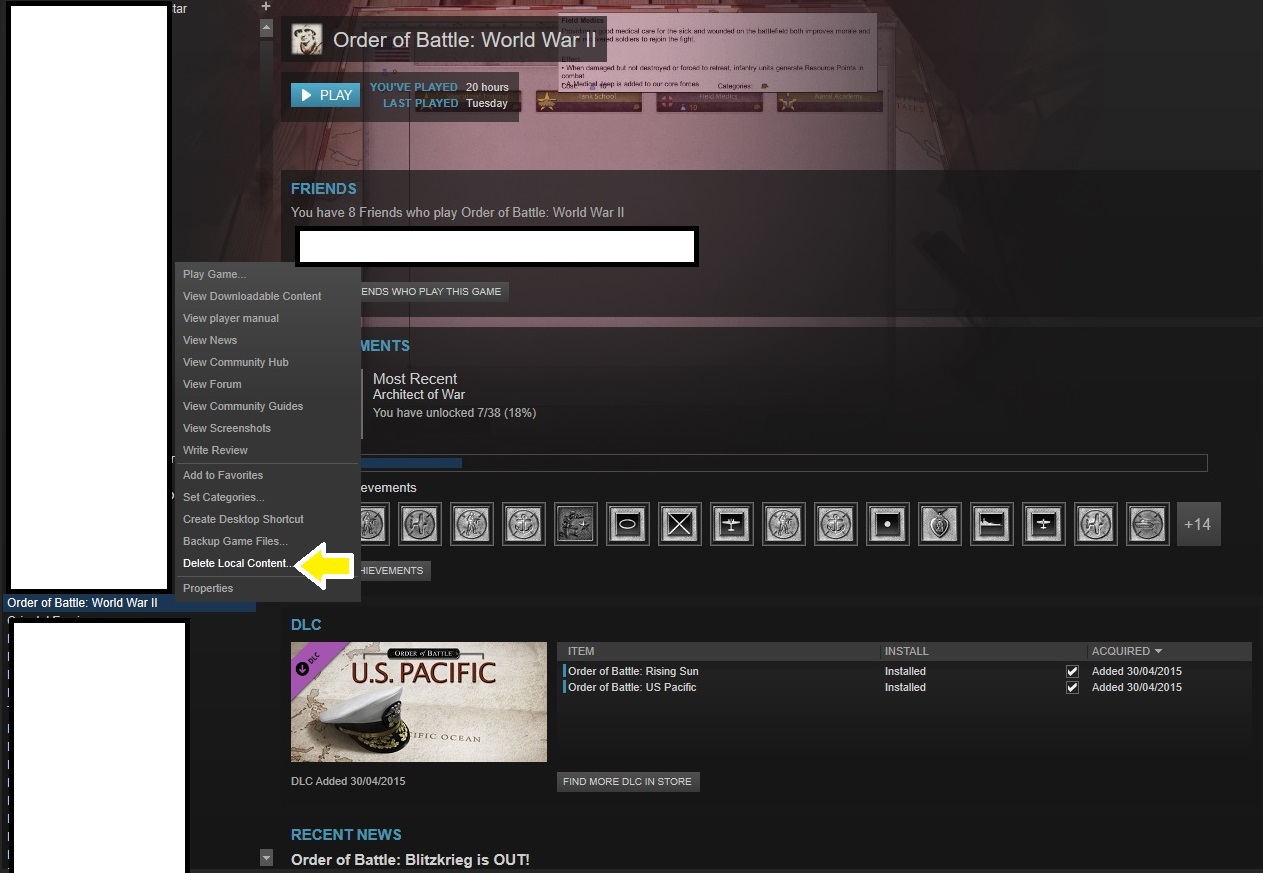Sort DLC using the ACQUIRED column arrow
The width and height of the screenshot is (1263, 873).
tap(1158, 651)
